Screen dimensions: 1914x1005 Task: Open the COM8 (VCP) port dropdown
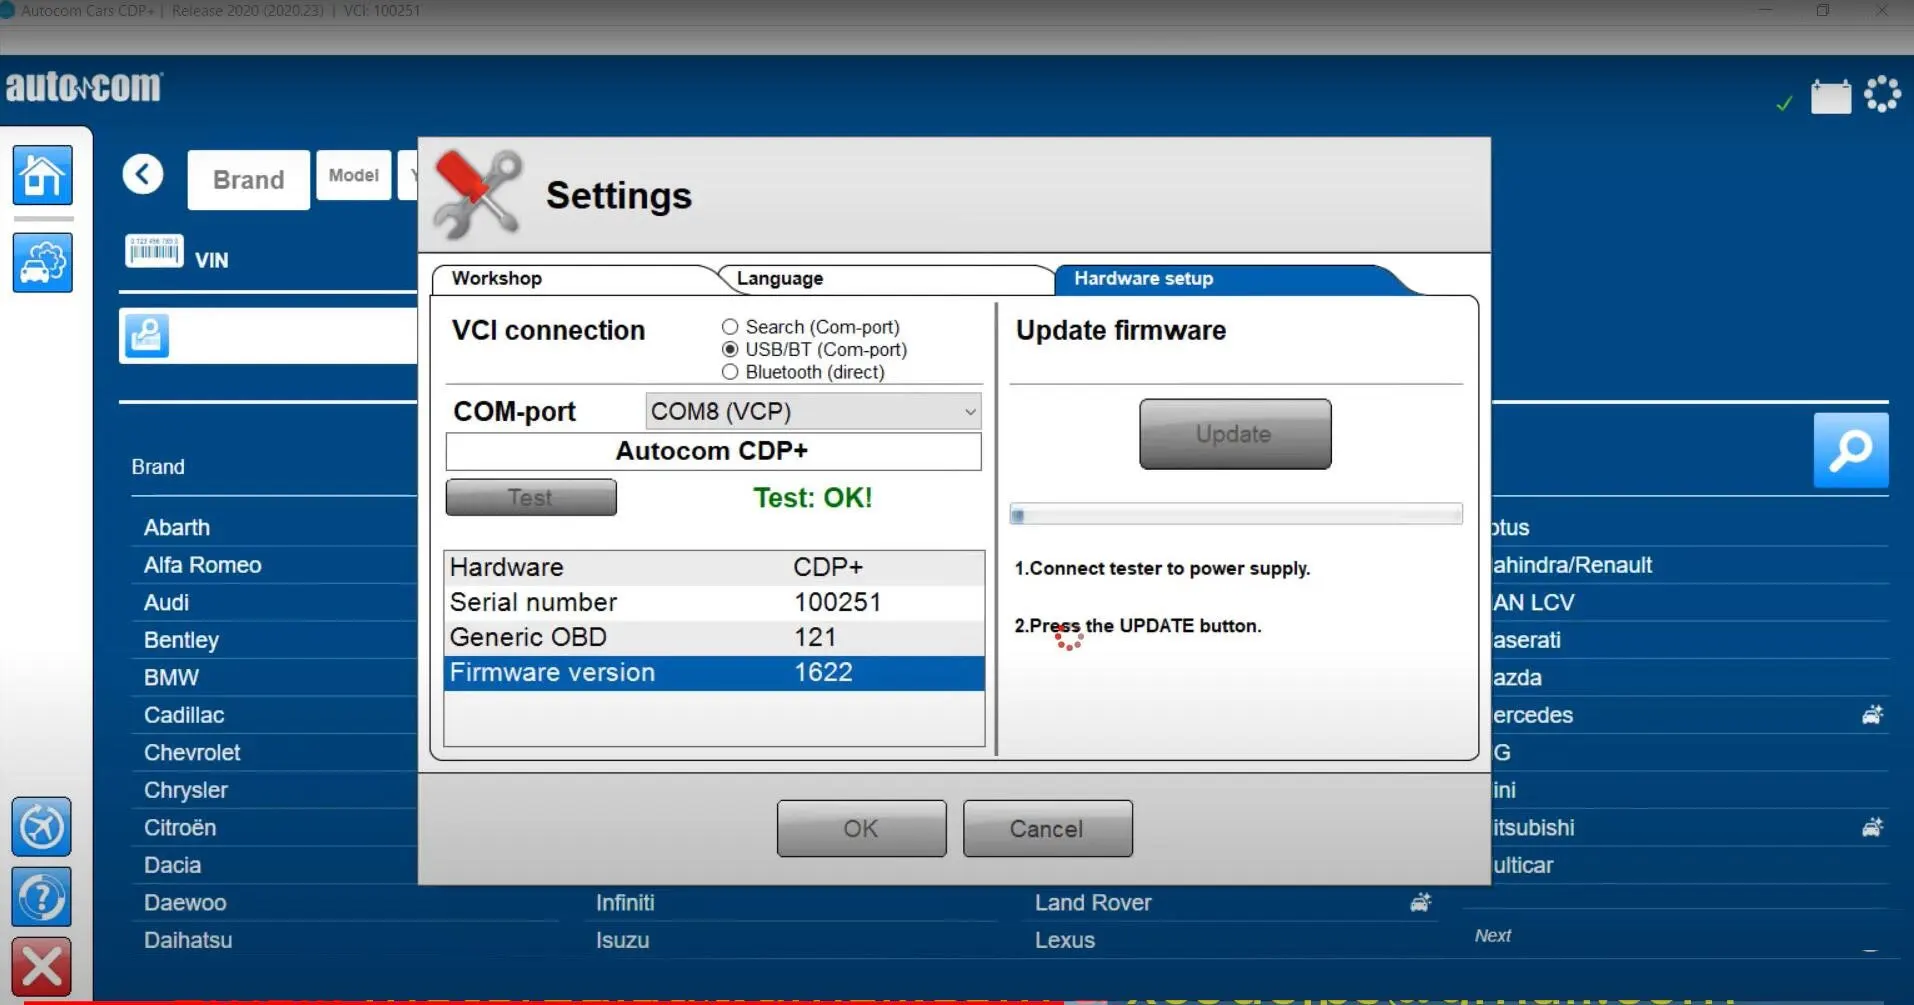tap(813, 411)
